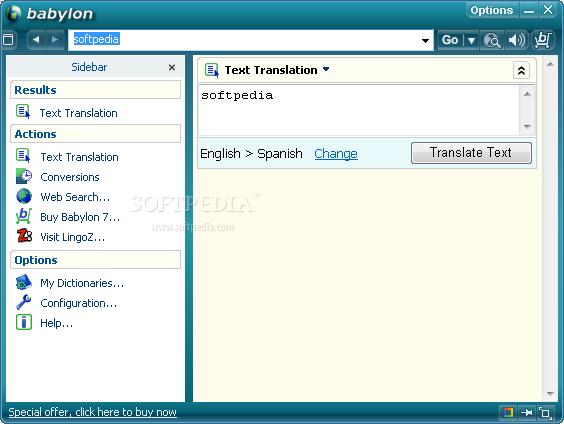Image resolution: width=564 pixels, height=424 pixels.
Task: Click the pin window icon in status bar
Action: [x=527, y=412]
